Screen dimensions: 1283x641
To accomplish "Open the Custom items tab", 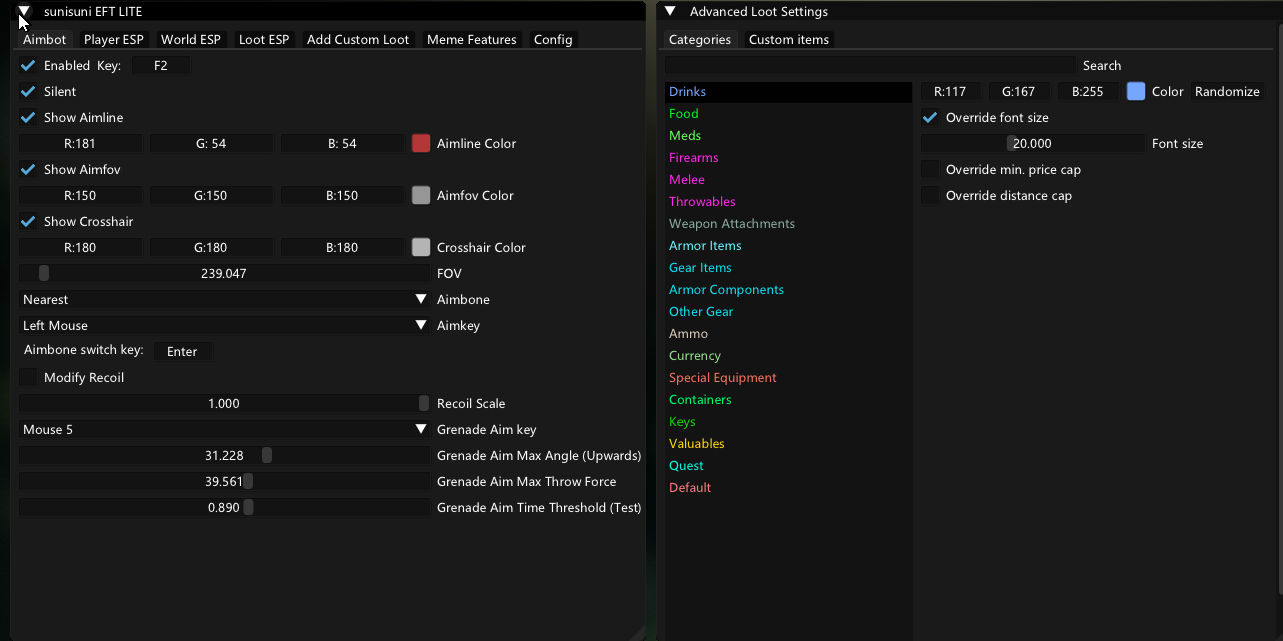I will coord(788,39).
